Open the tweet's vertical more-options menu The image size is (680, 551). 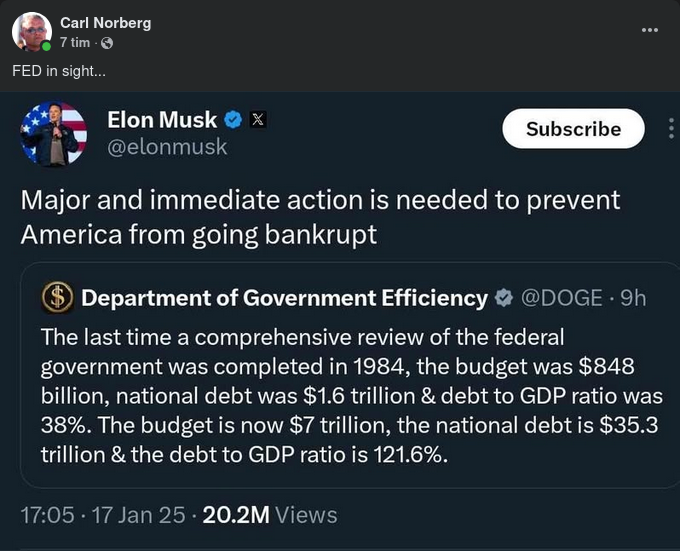670,129
